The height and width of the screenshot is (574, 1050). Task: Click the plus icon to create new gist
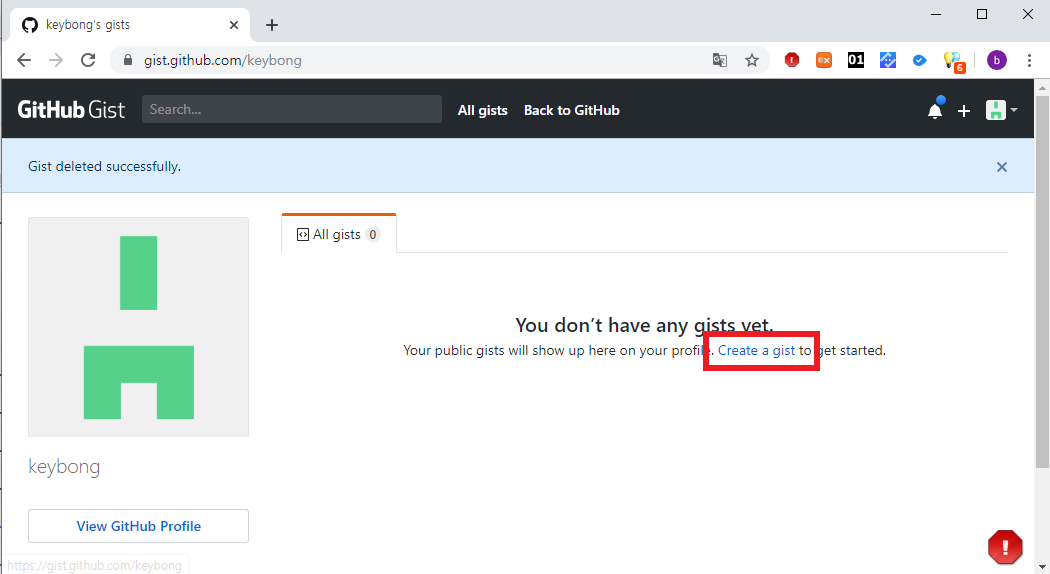click(x=964, y=111)
